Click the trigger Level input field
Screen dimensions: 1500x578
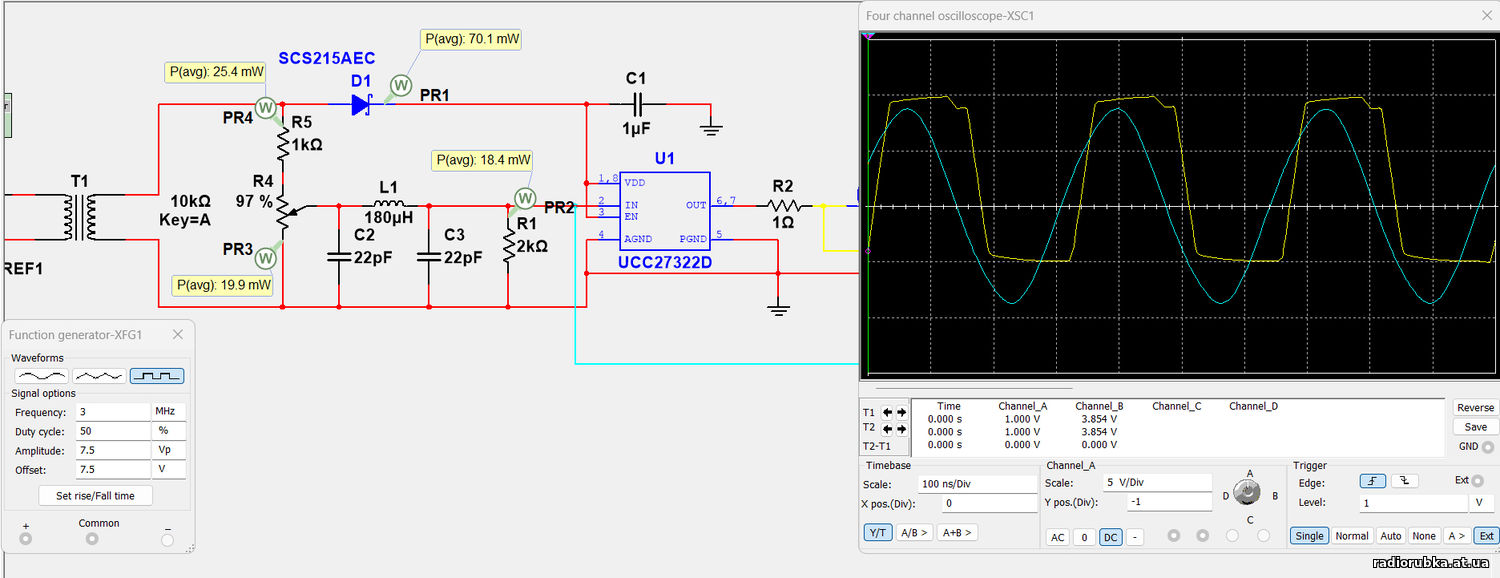click(1414, 503)
